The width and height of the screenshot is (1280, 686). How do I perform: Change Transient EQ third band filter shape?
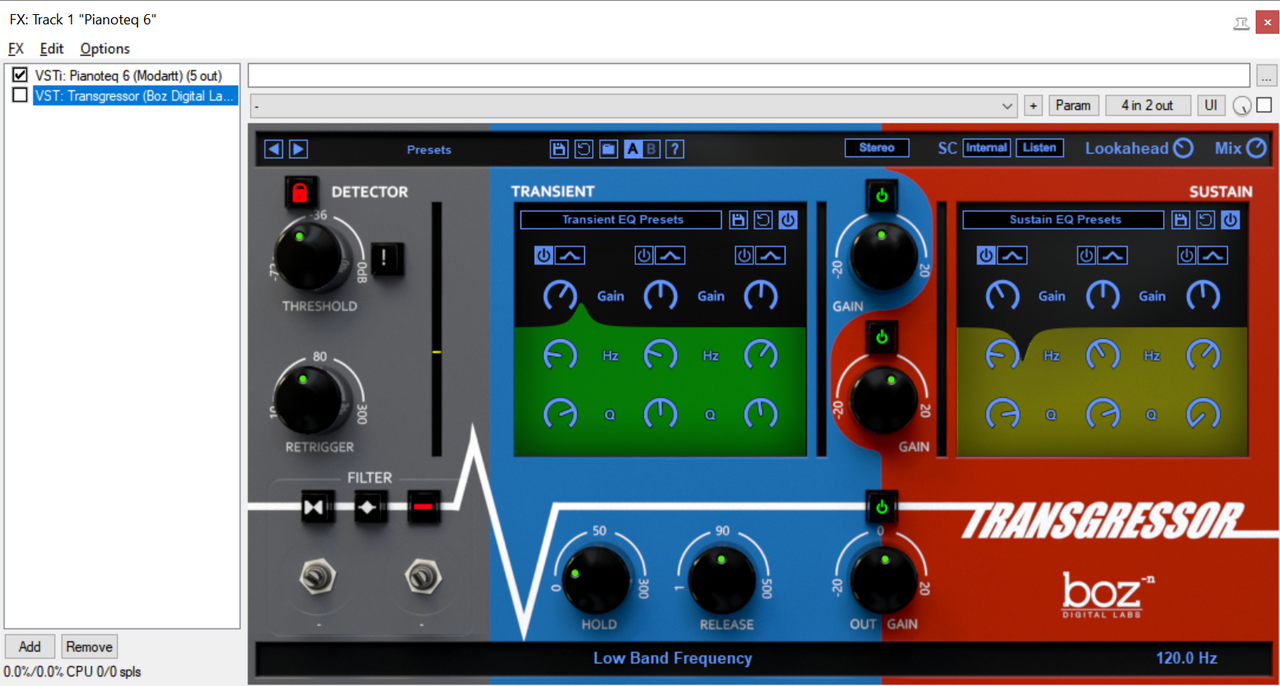click(x=770, y=256)
